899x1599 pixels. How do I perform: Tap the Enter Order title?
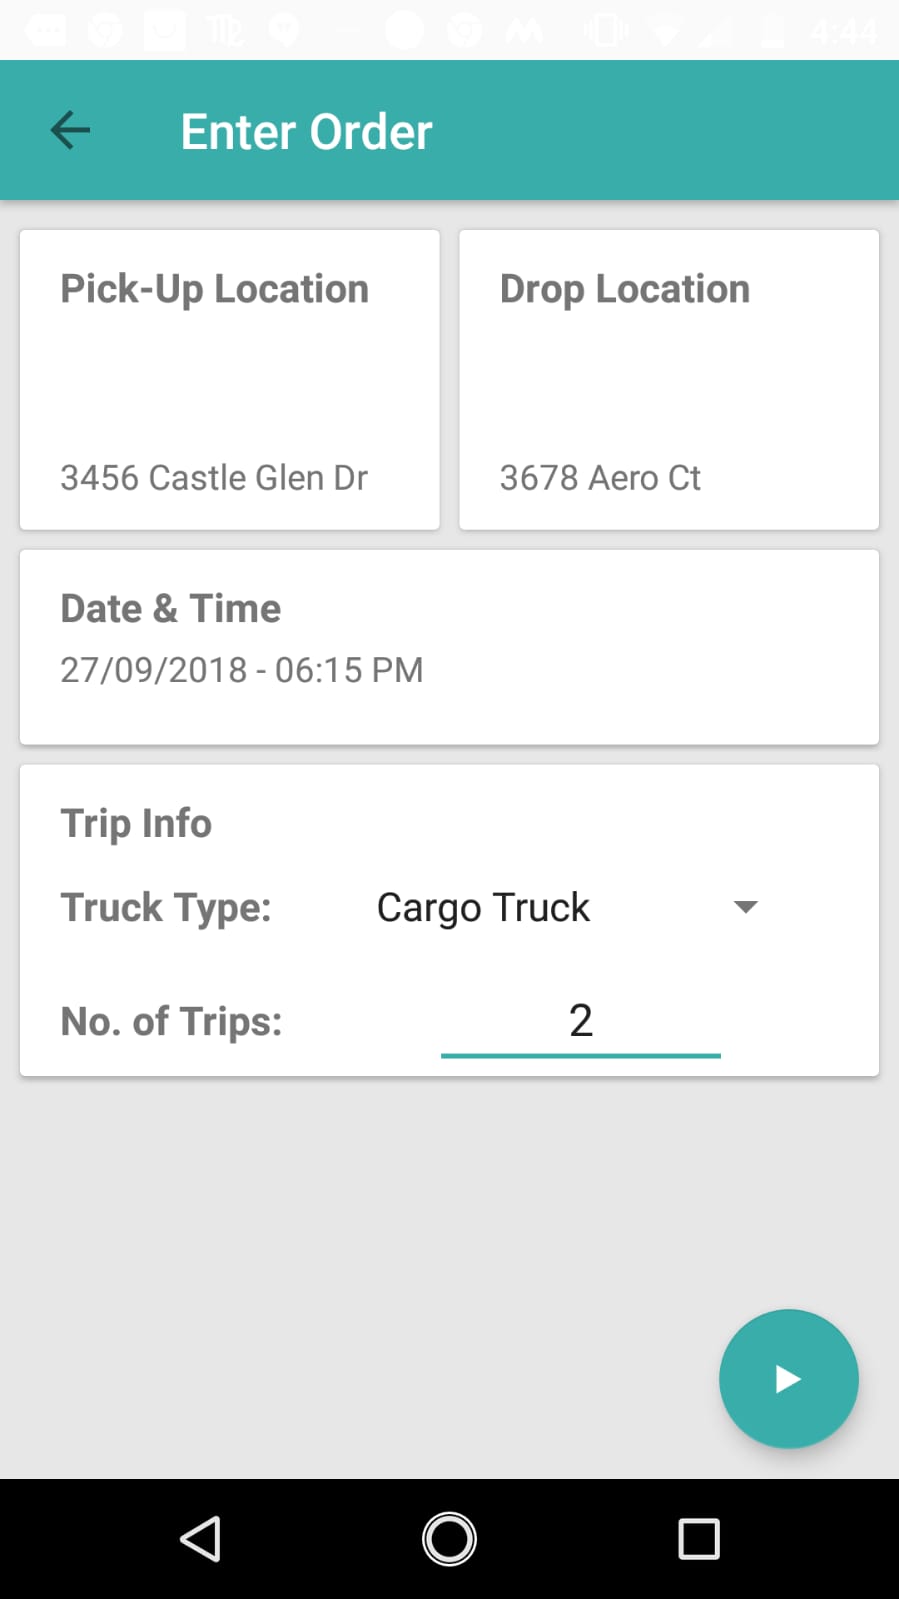coord(306,131)
